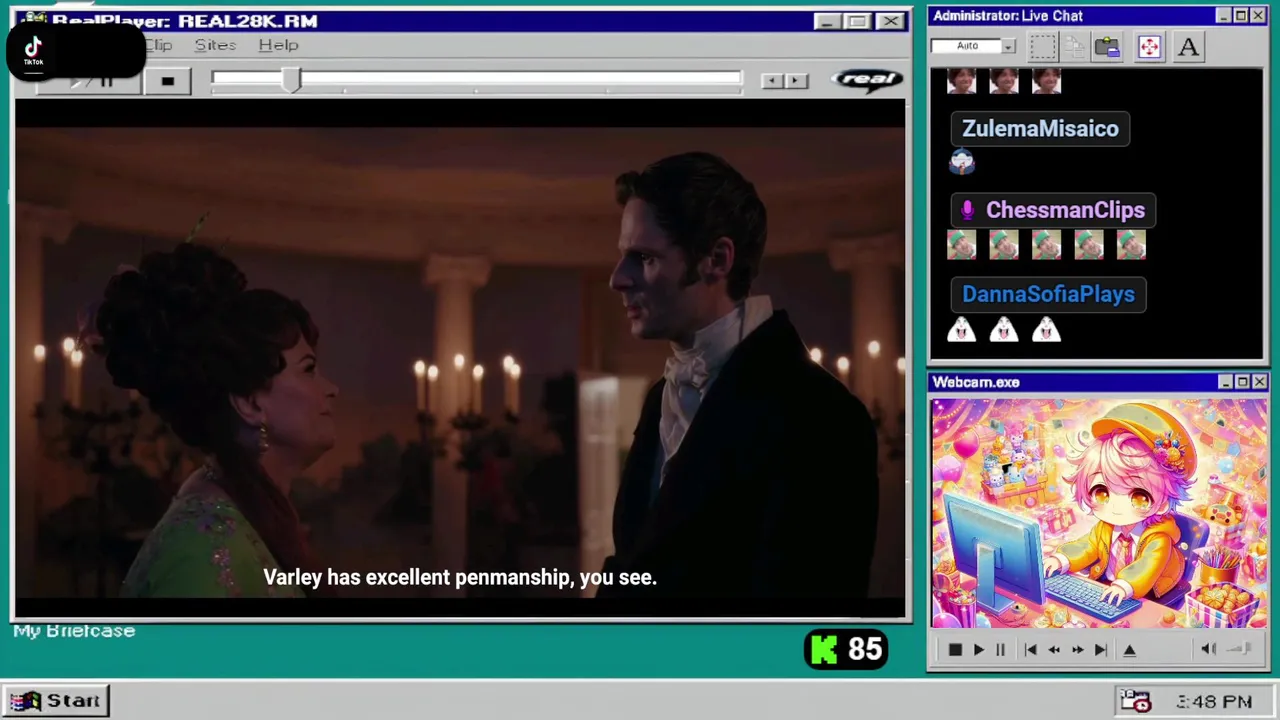Open the Help menu in RealPlayer
The height and width of the screenshot is (720, 1280).
pyautogui.click(x=278, y=45)
